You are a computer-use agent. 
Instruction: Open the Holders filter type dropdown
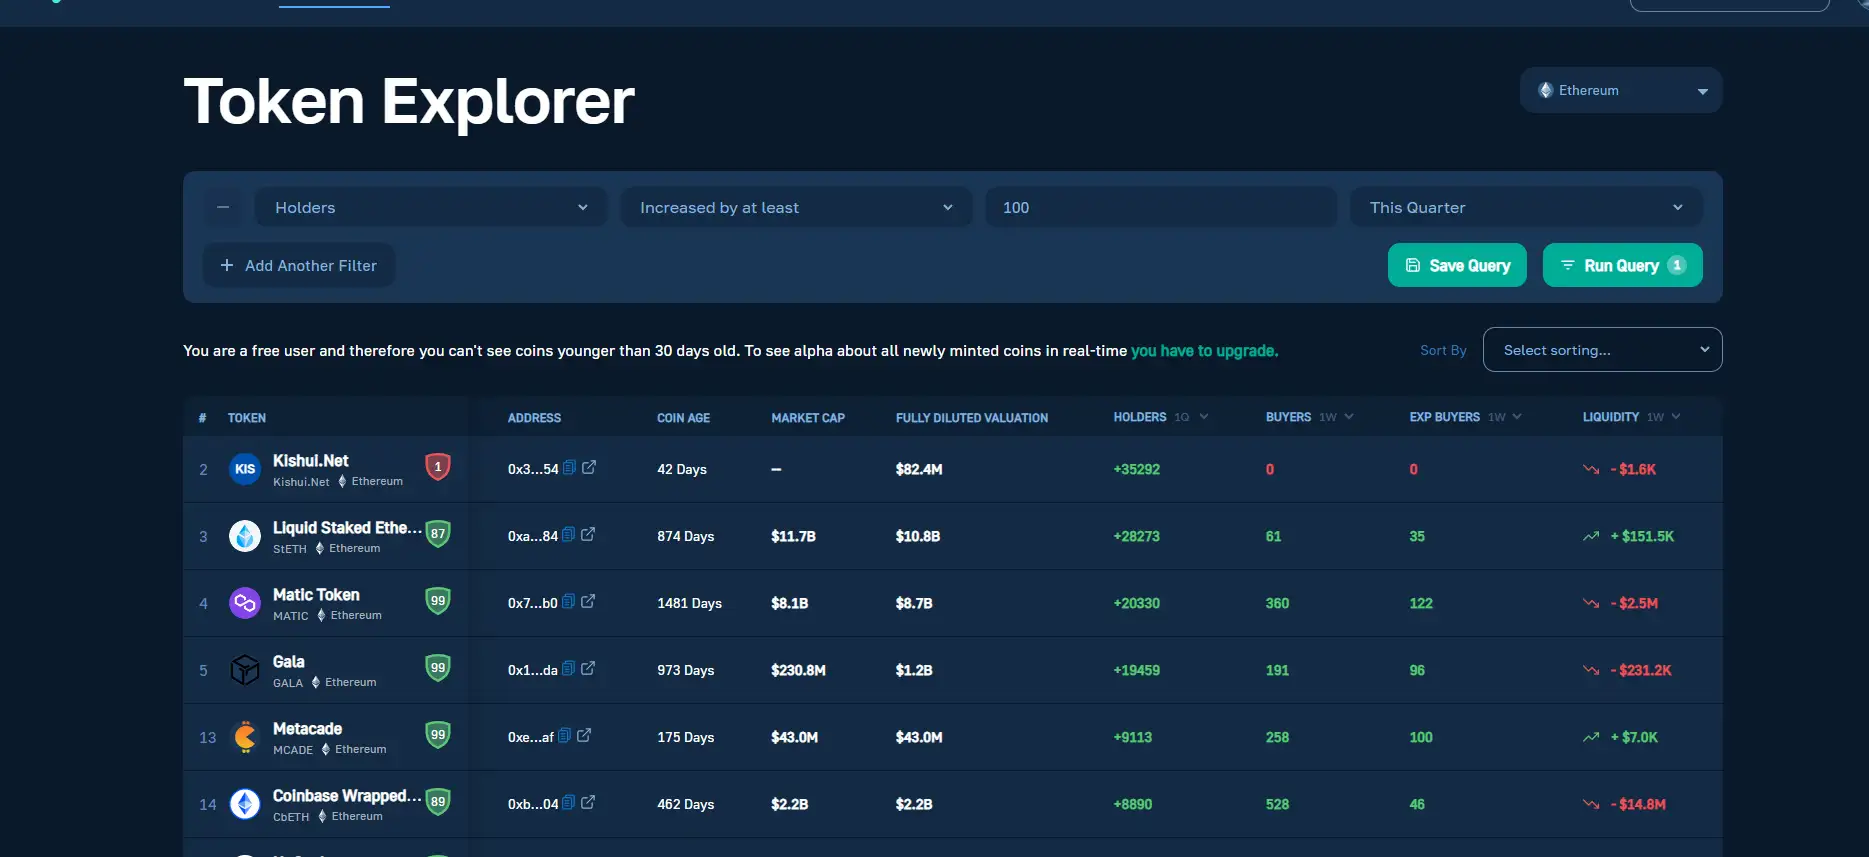point(430,207)
